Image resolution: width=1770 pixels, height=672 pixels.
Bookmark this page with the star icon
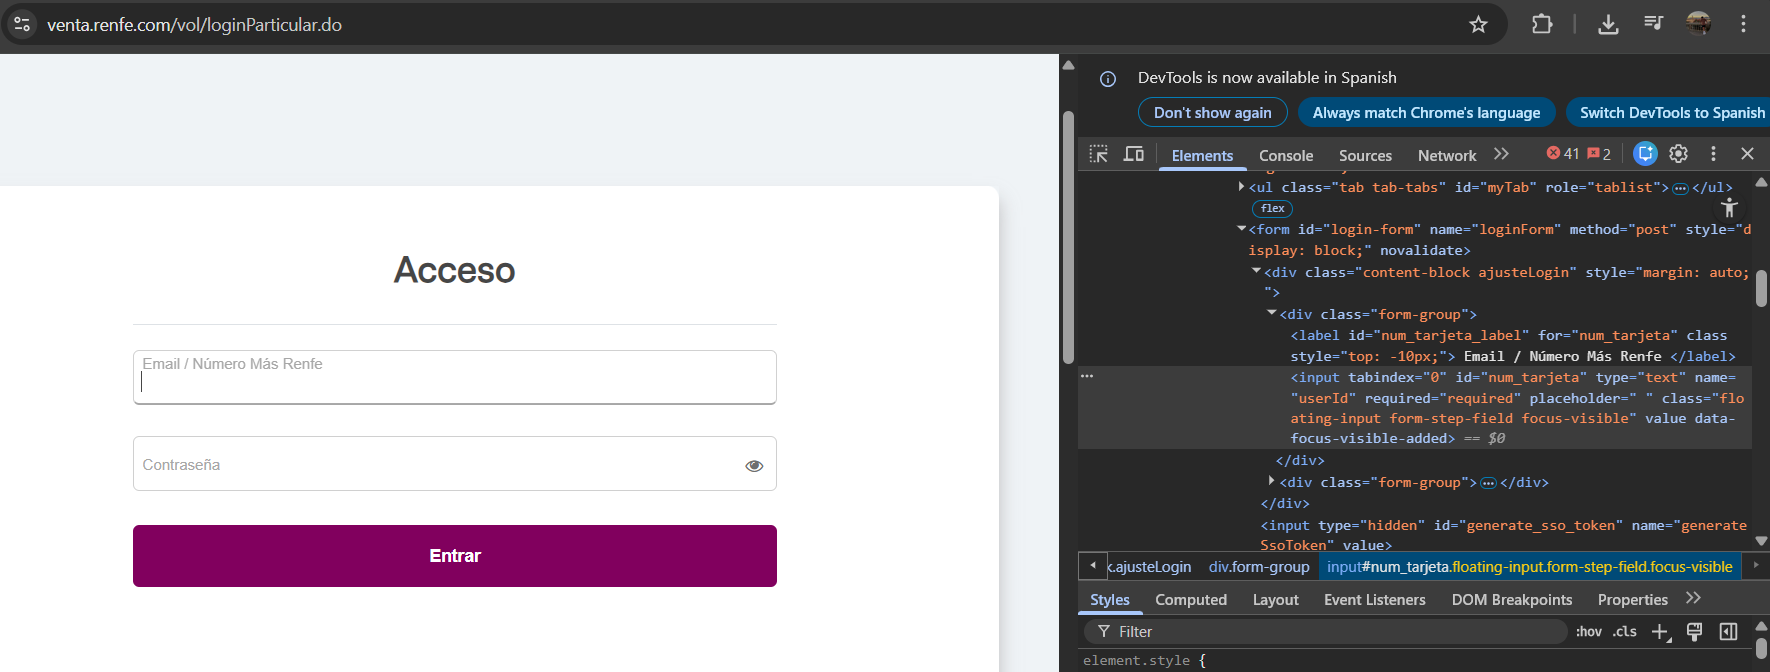click(1478, 24)
